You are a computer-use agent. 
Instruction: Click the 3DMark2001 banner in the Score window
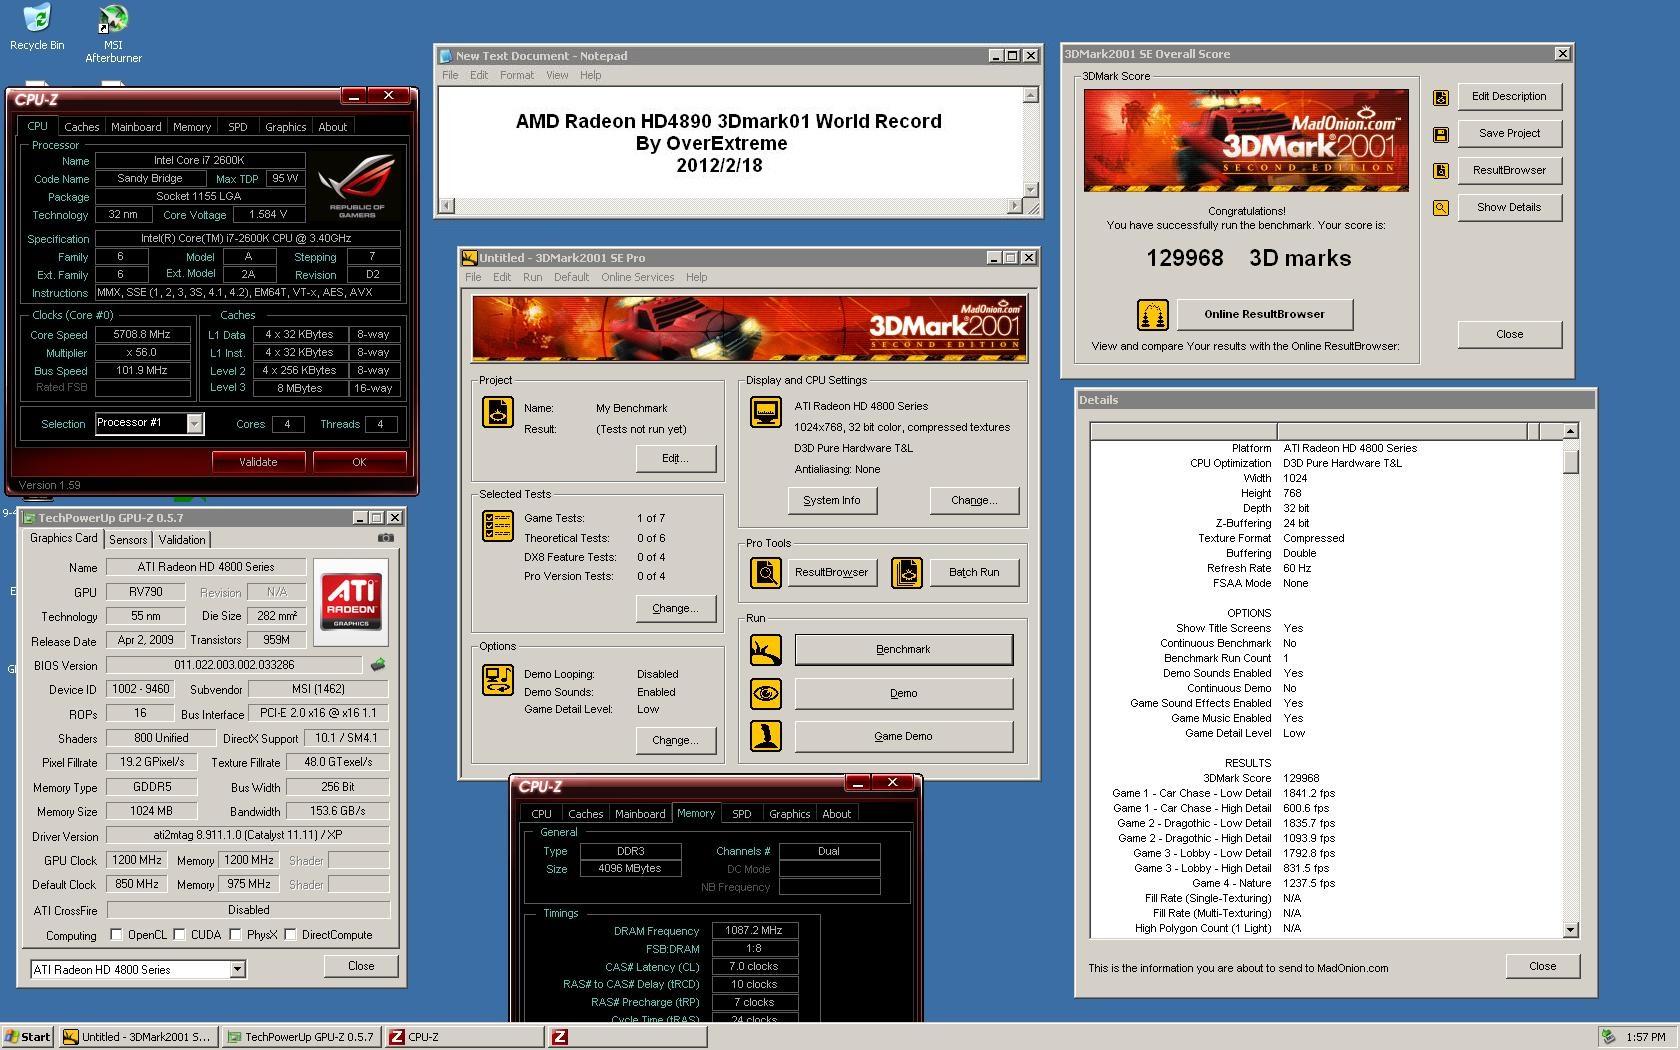1246,140
